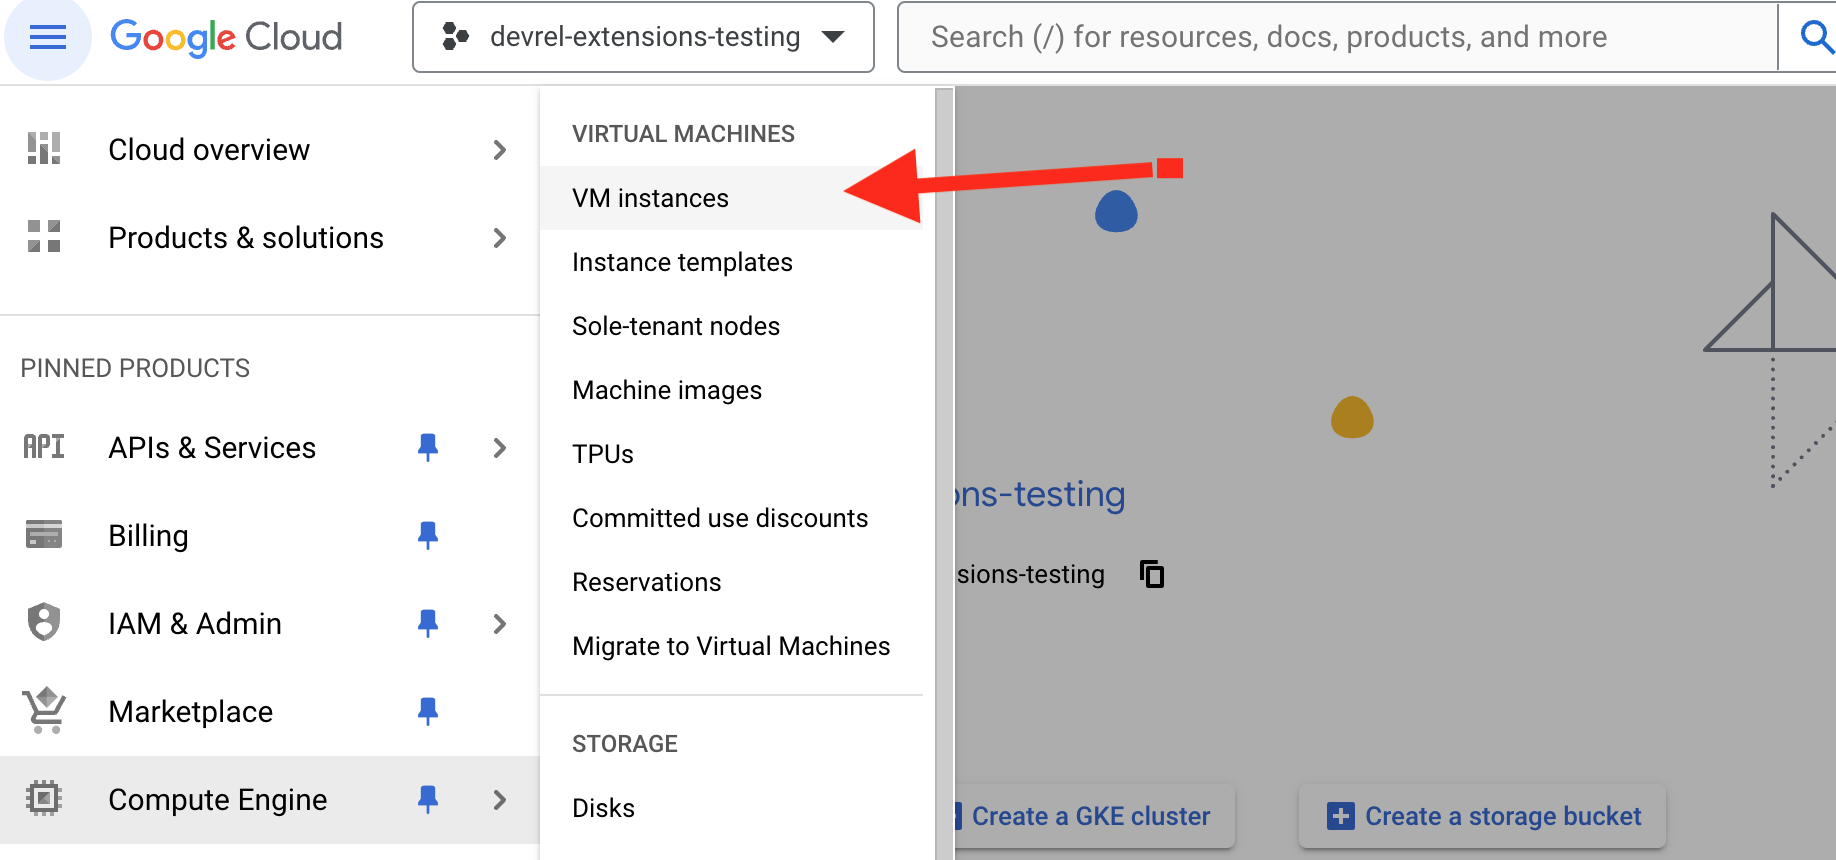Copy the project ID with copy icon
The width and height of the screenshot is (1836, 860).
point(1152,574)
